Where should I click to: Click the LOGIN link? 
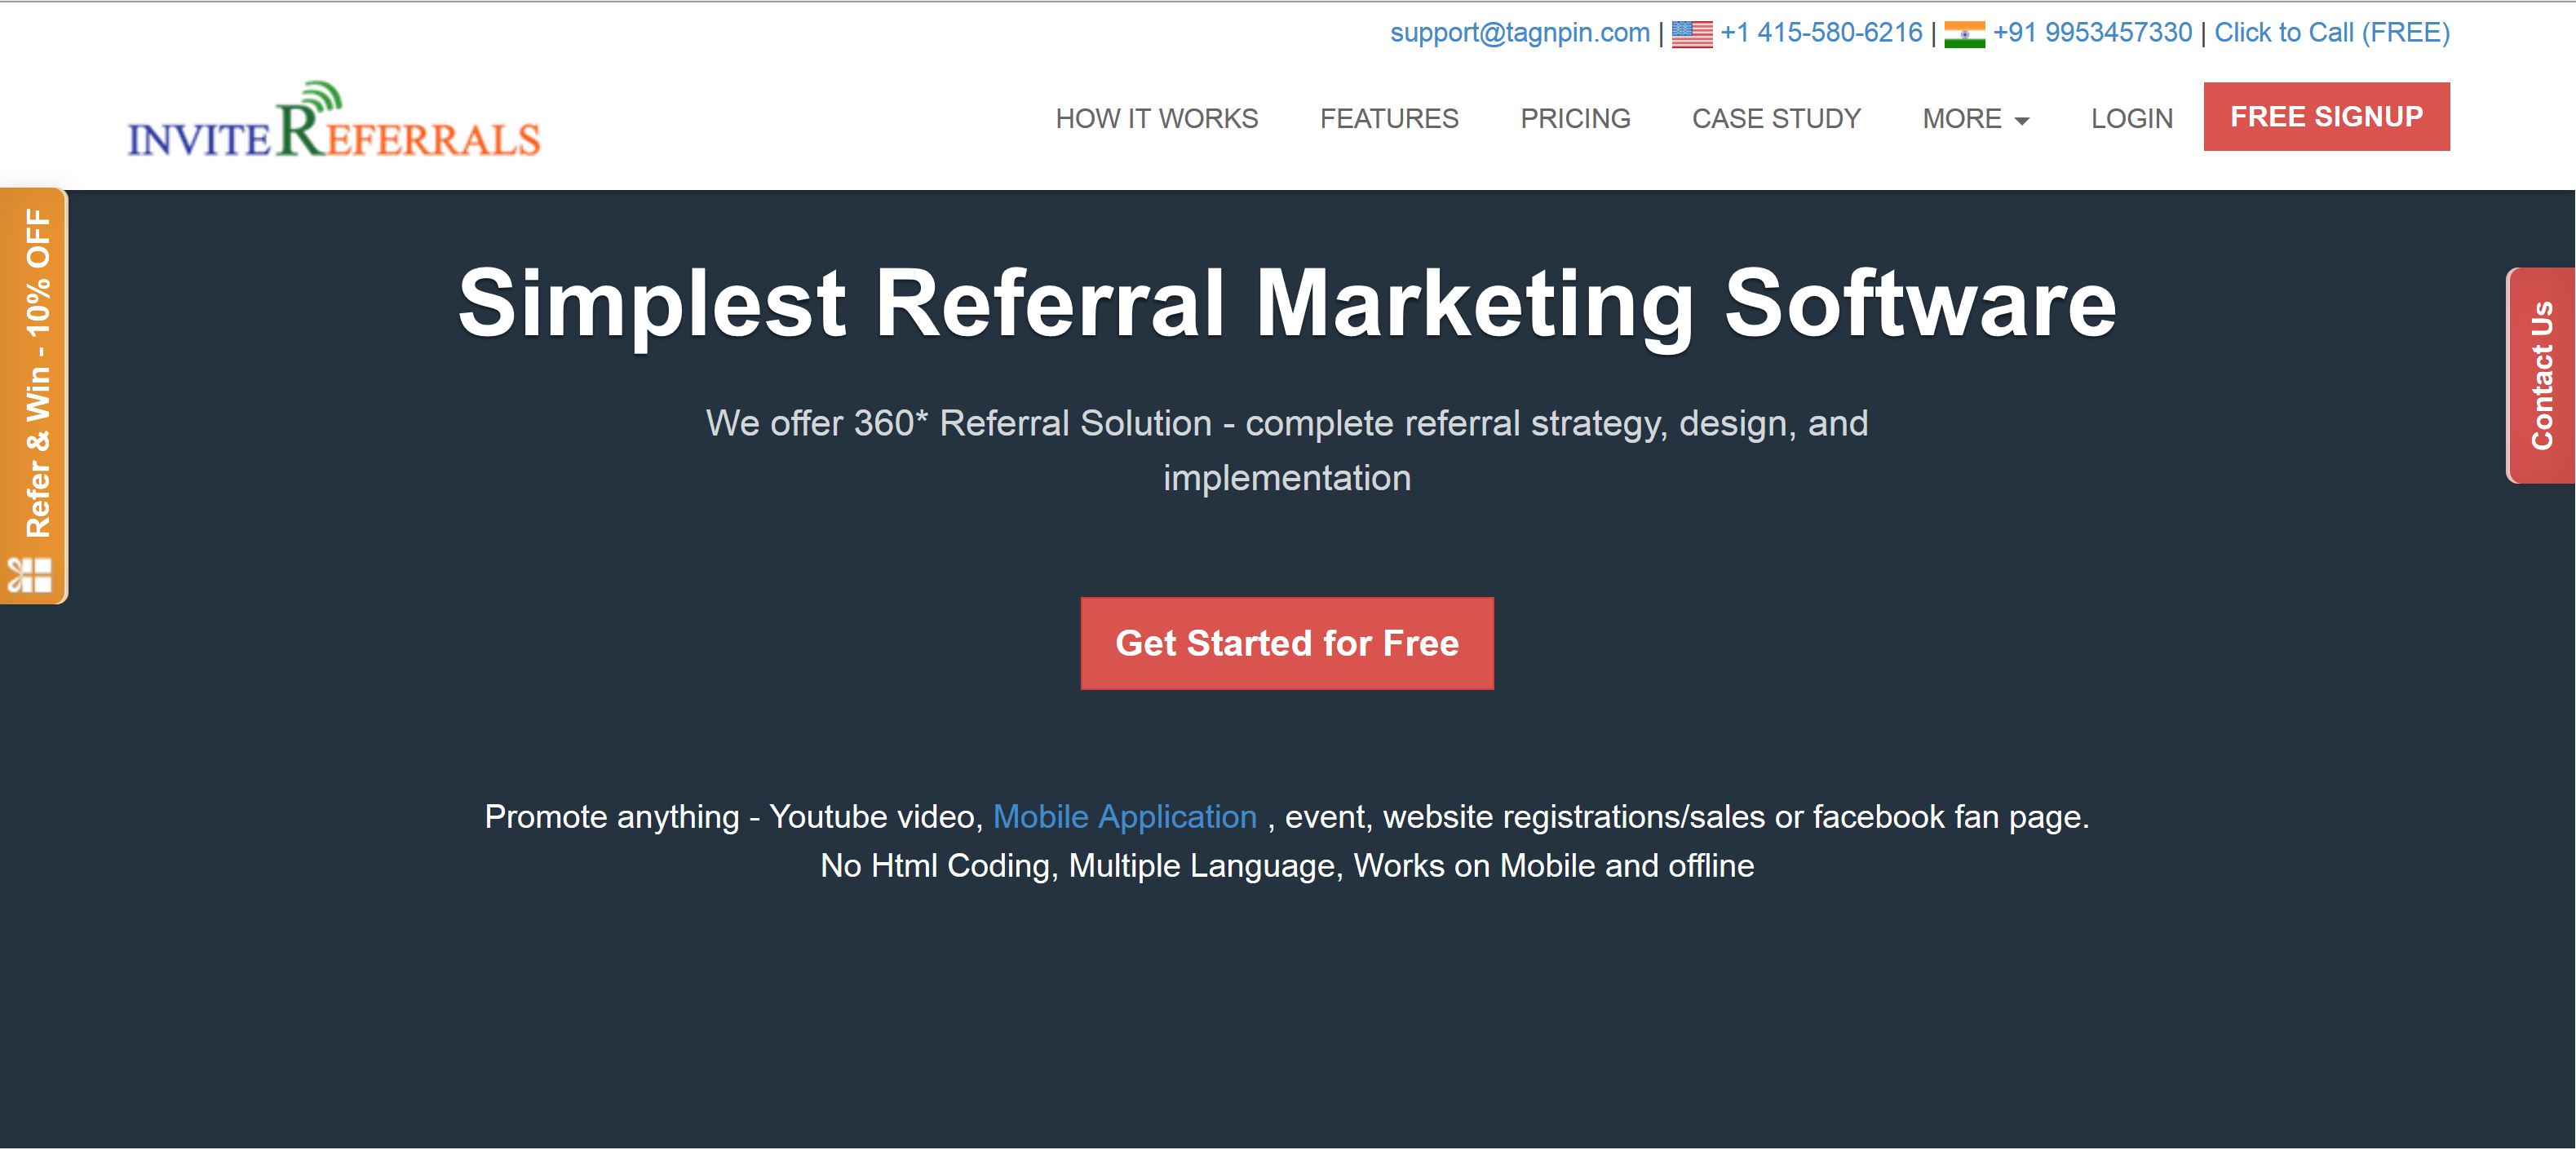2132,119
